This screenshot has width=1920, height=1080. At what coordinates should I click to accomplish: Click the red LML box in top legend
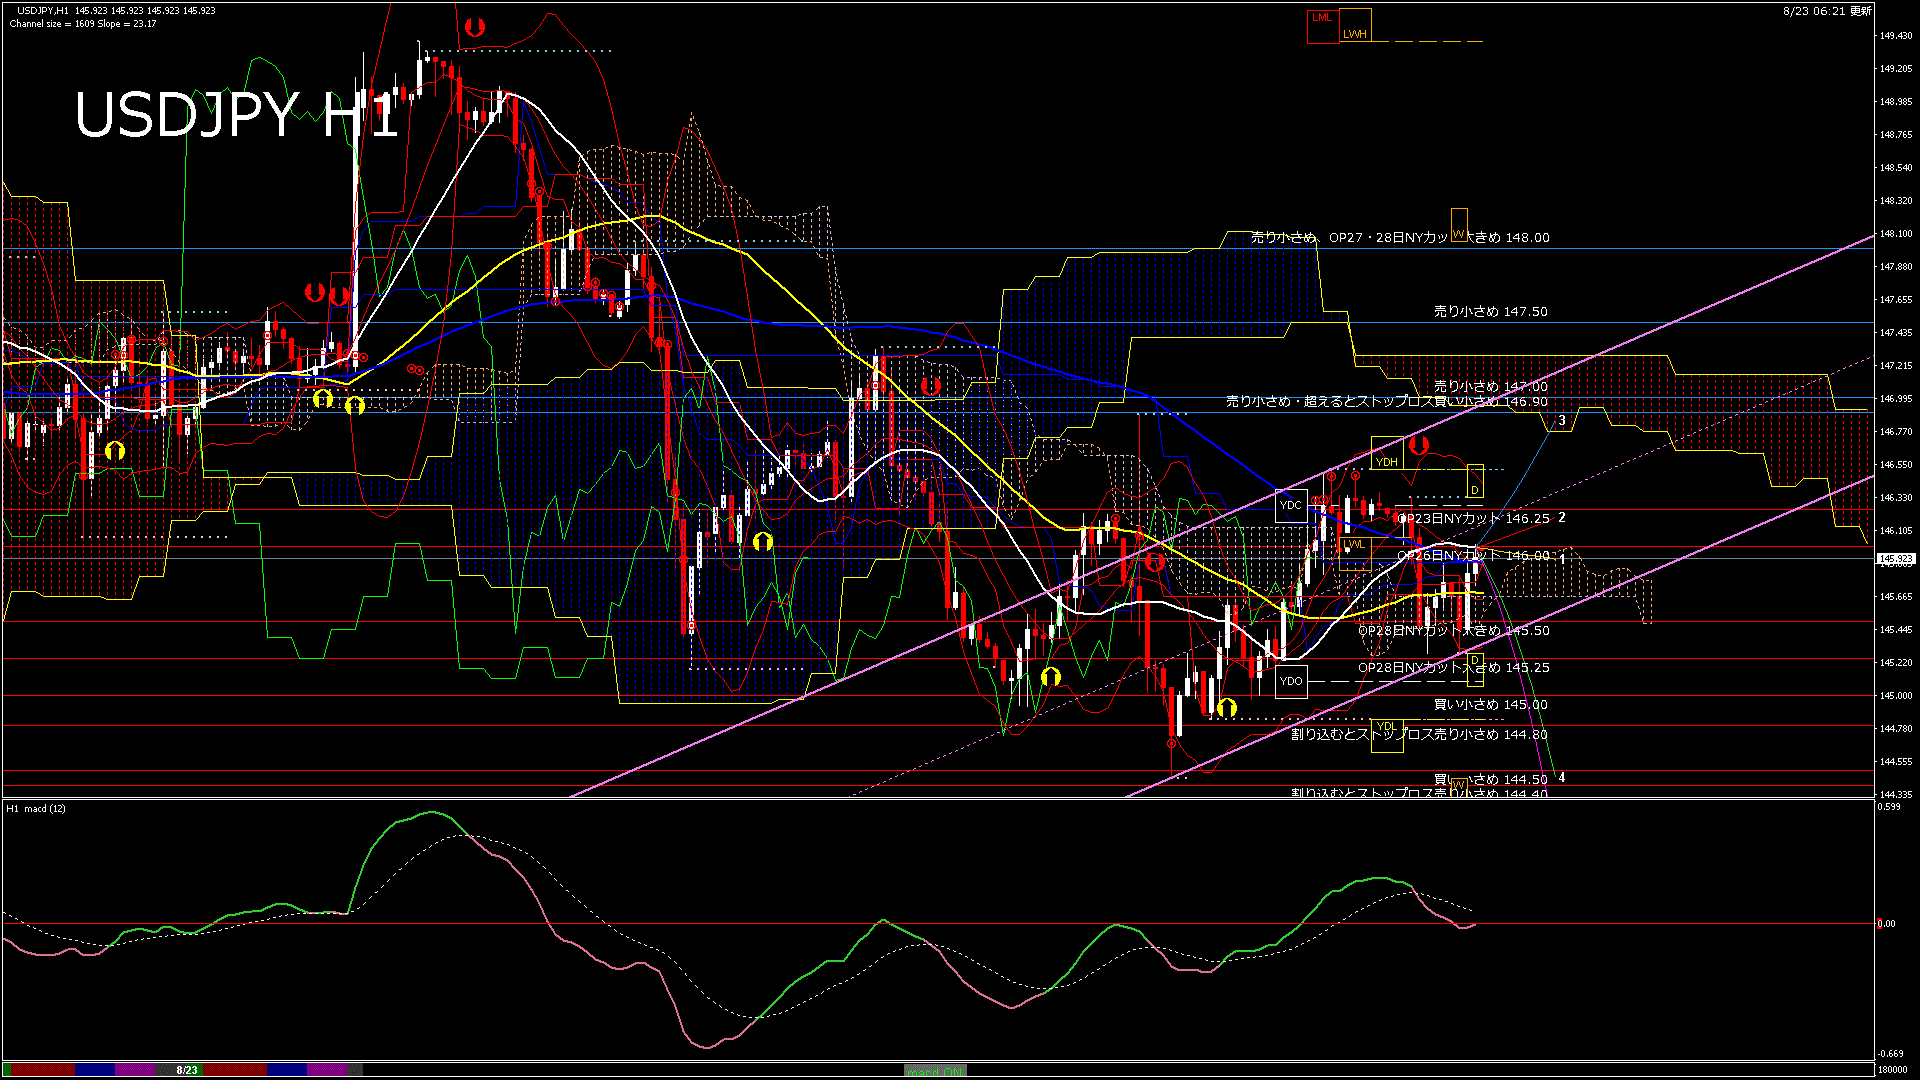click(x=1322, y=26)
